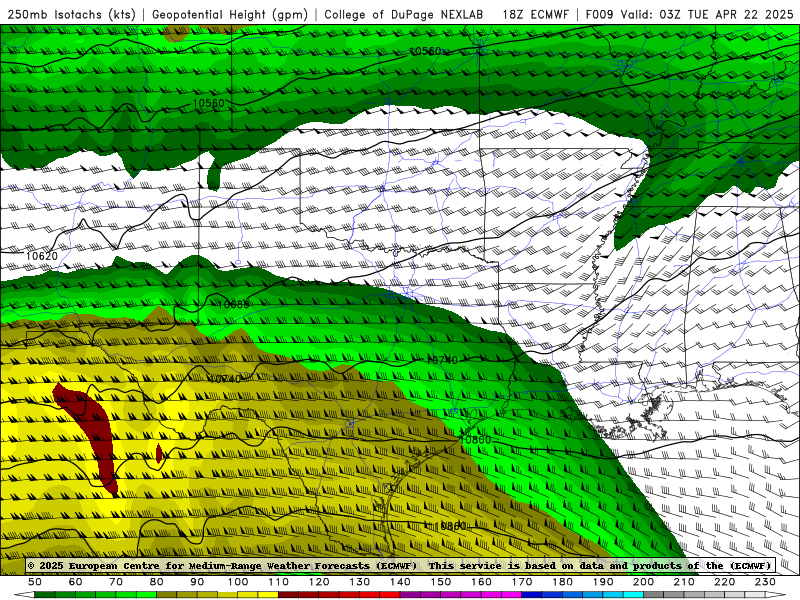Click the 10620 height contour label

tap(42, 256)
